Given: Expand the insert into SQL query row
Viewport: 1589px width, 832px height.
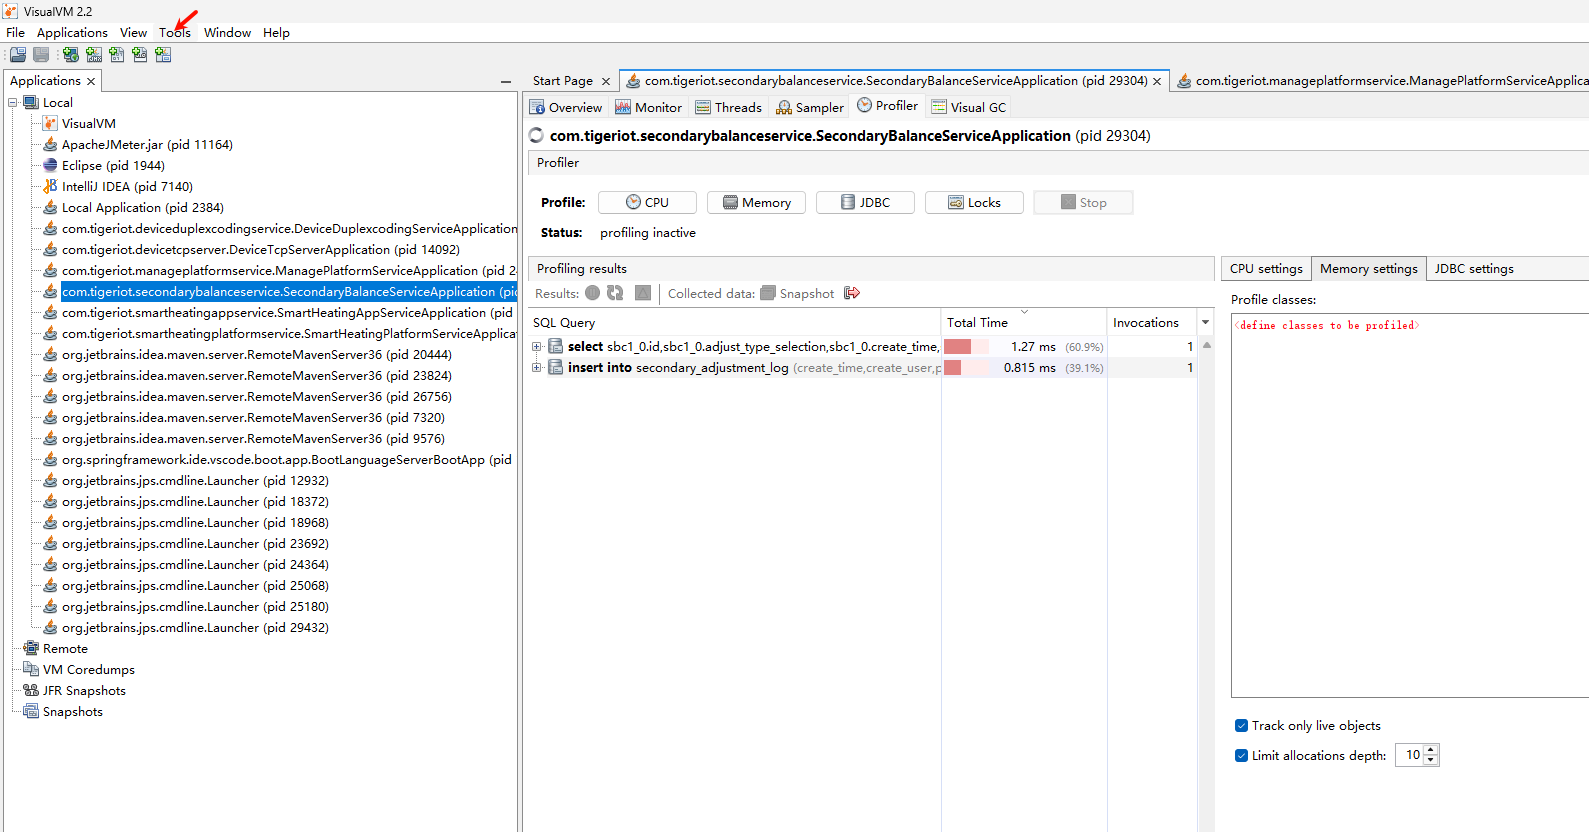Looking at the screenshot, I should (537, 368).
